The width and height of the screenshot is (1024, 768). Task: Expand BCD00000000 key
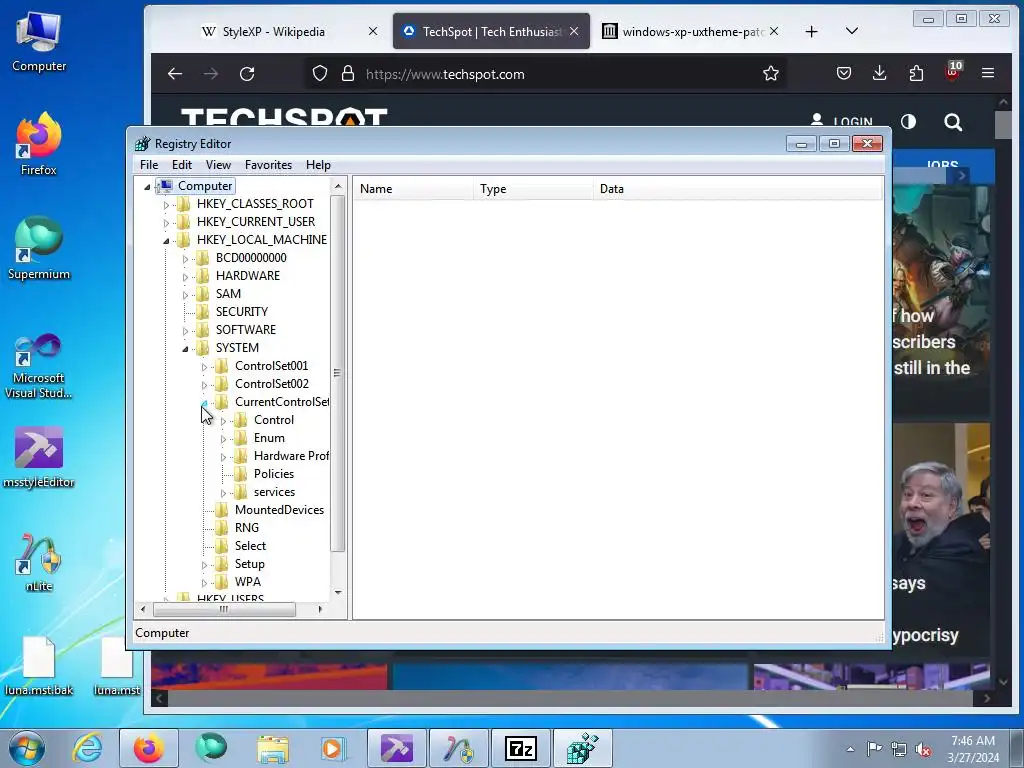tap(185, 259)
